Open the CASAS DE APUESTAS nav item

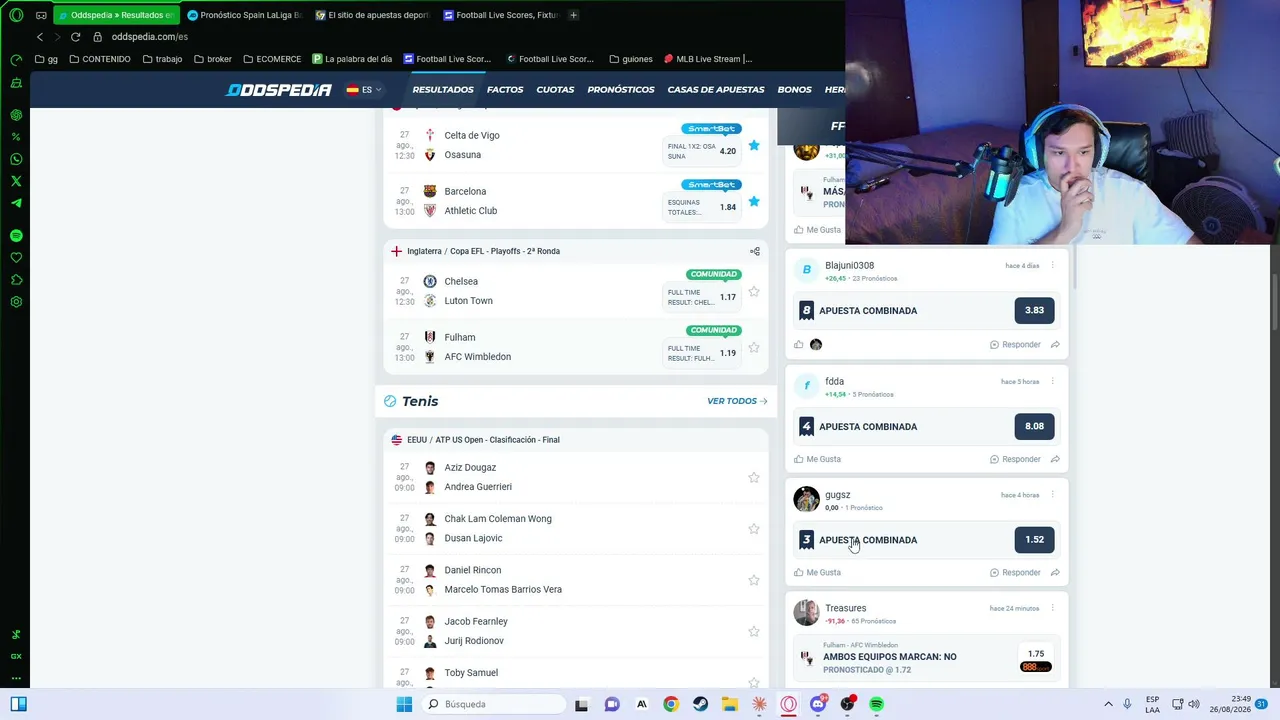(x=716, y=90)
